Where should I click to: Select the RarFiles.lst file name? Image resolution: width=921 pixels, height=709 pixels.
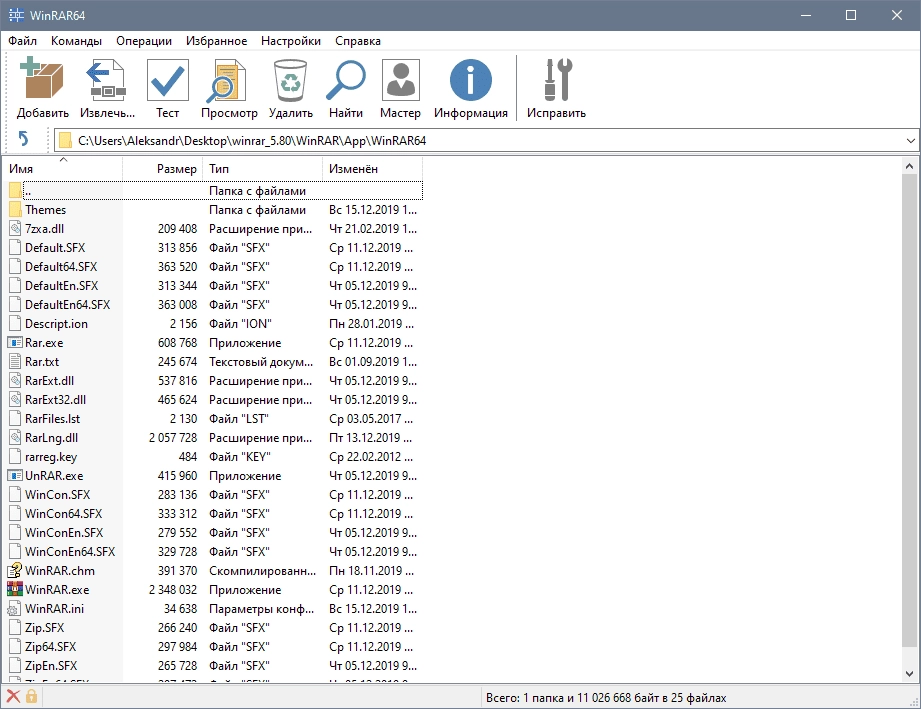pos(52,419)
